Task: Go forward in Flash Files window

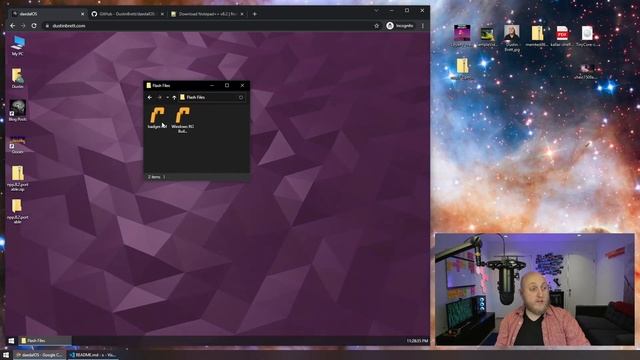Action: coord(160,98)
